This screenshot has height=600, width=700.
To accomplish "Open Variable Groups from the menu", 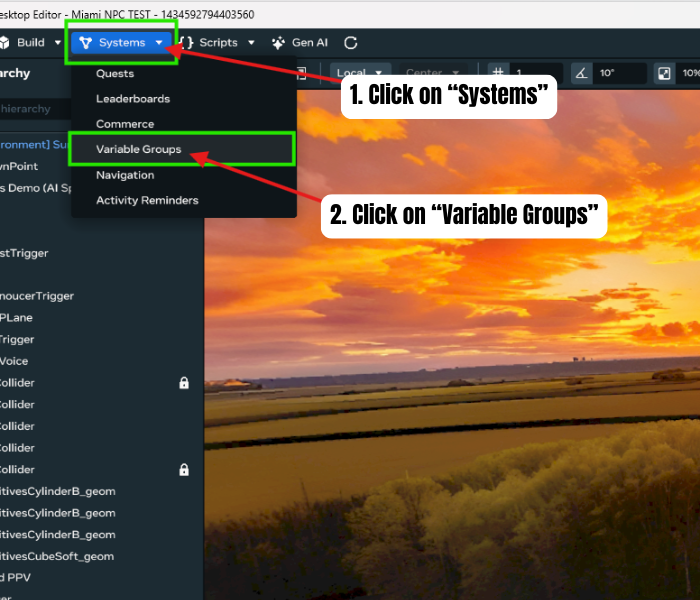I will [x=139, y=150].
